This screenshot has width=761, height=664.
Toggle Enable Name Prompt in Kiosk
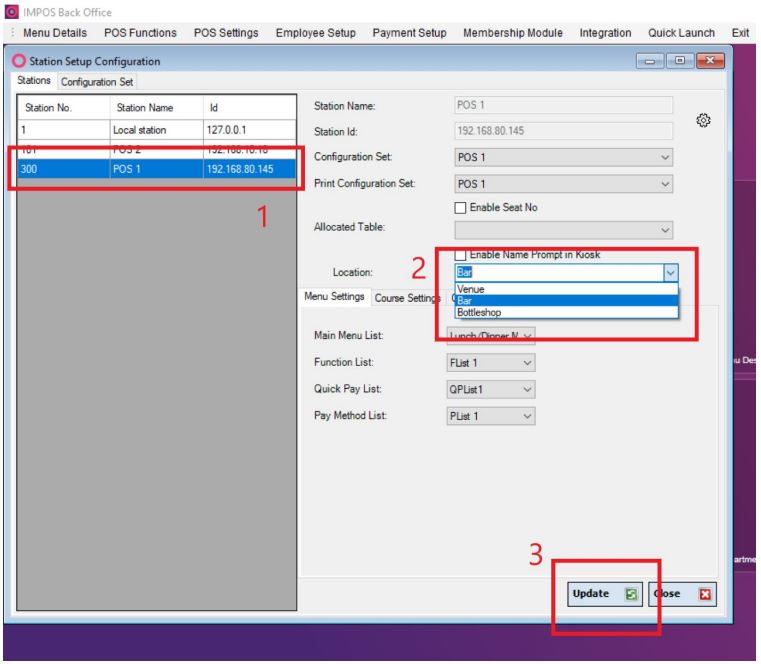click(x=462, y=256)
